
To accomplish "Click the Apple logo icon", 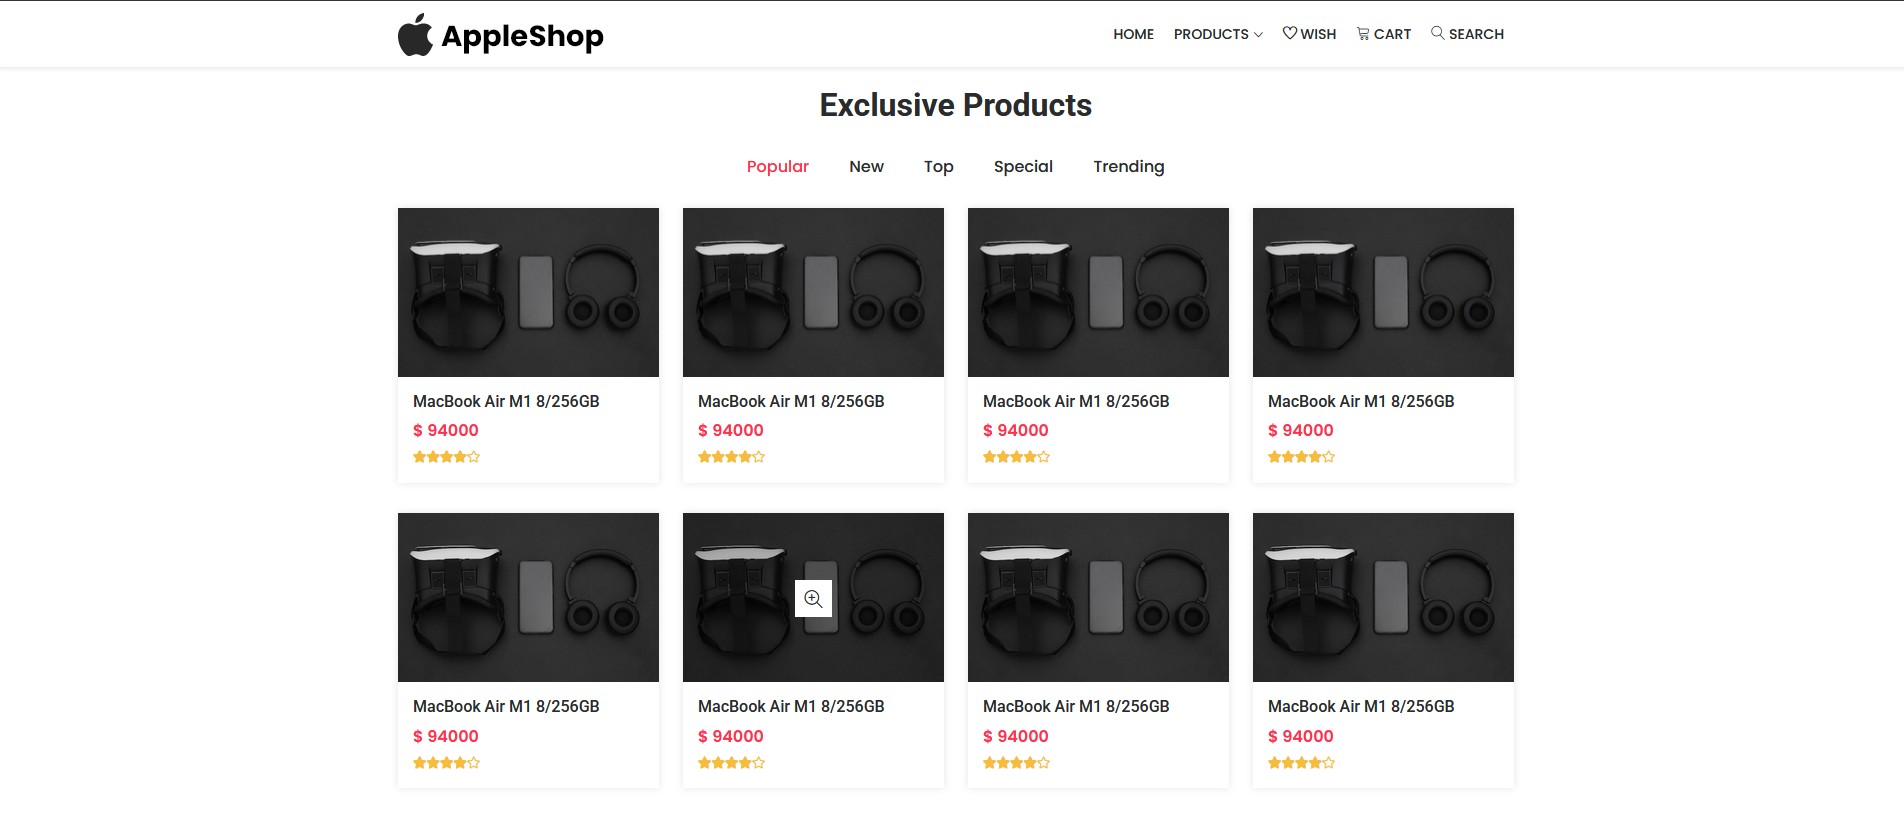I will (x=415, y=35).
